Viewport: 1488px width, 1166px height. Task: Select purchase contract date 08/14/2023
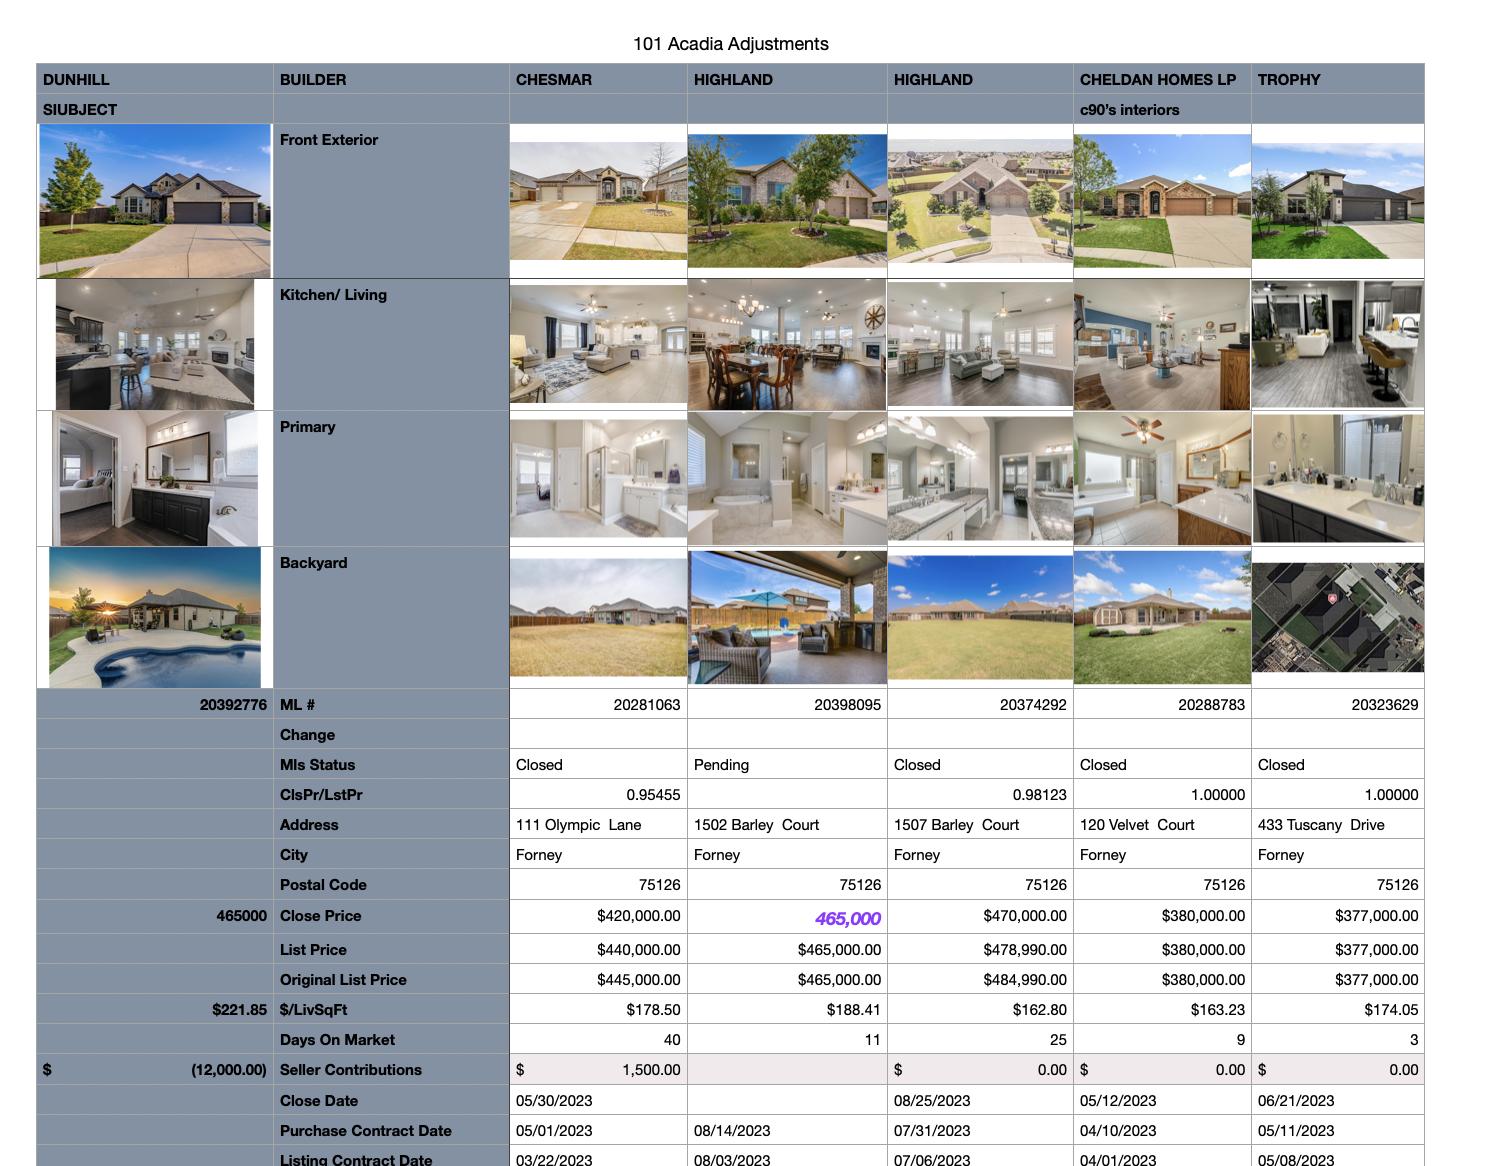(x=732, y=1131)
